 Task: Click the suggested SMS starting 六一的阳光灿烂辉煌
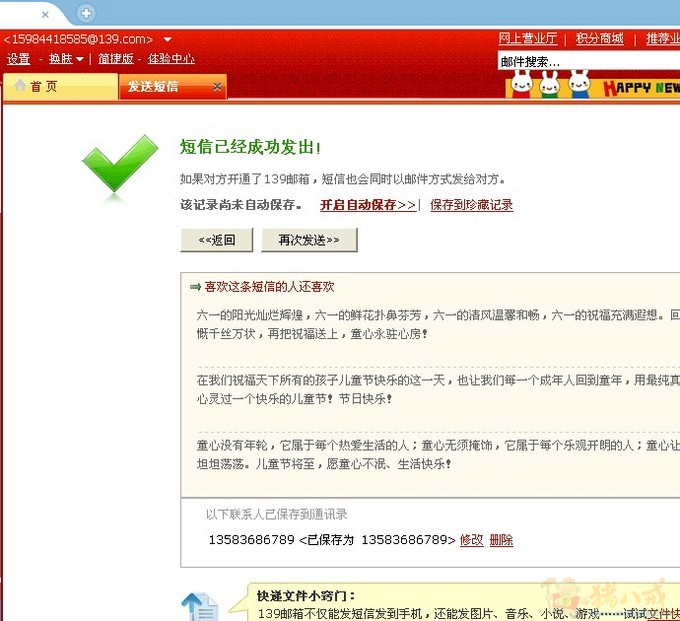click(438, 324)
